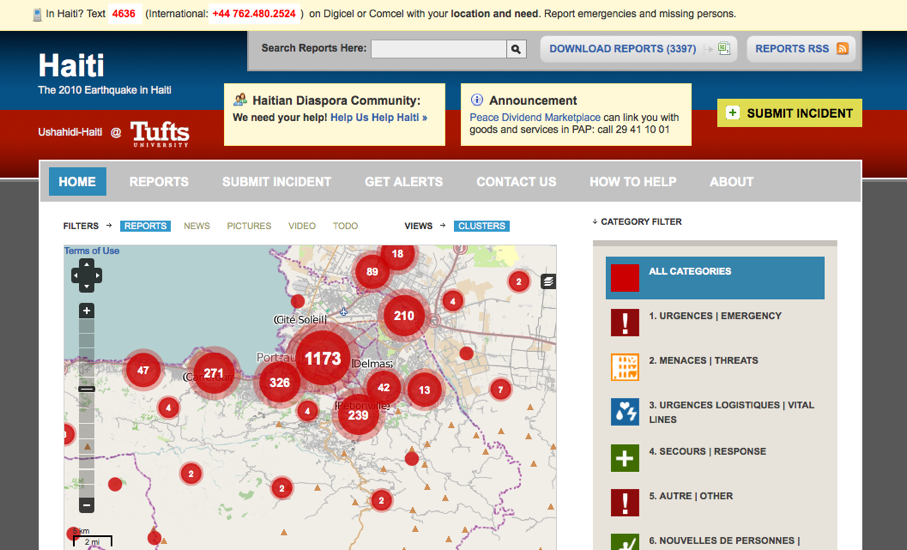Image resolution: width=907 pixels, height=550 pixels.
Task: Open the 18 reports cluster
Action: click(397, 255)
